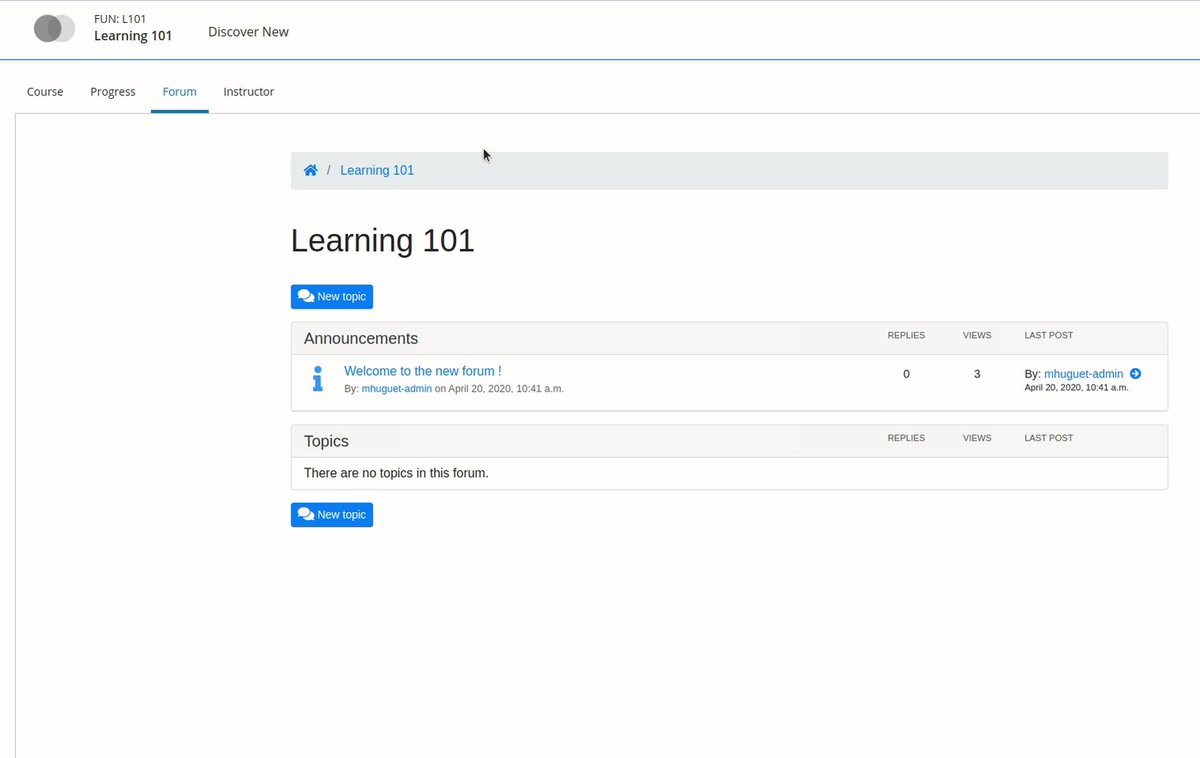Open mhuguet-admin link in Last Post column
The height and width of the screenshot is (758, 1200).
(x=1084, y=374)
